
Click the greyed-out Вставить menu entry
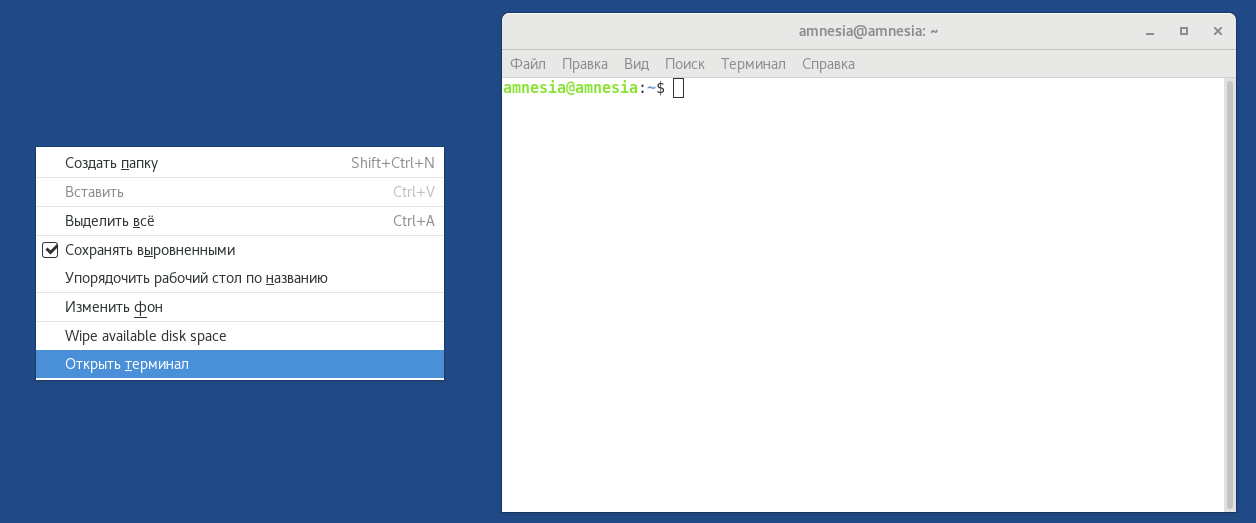coord(95,192)
